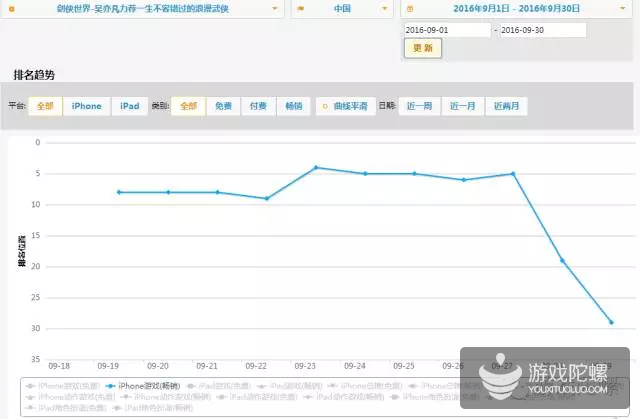Screen dimensions: 640x419
Task: Click the orange app icon beside the app name
Action: point(12,9)
